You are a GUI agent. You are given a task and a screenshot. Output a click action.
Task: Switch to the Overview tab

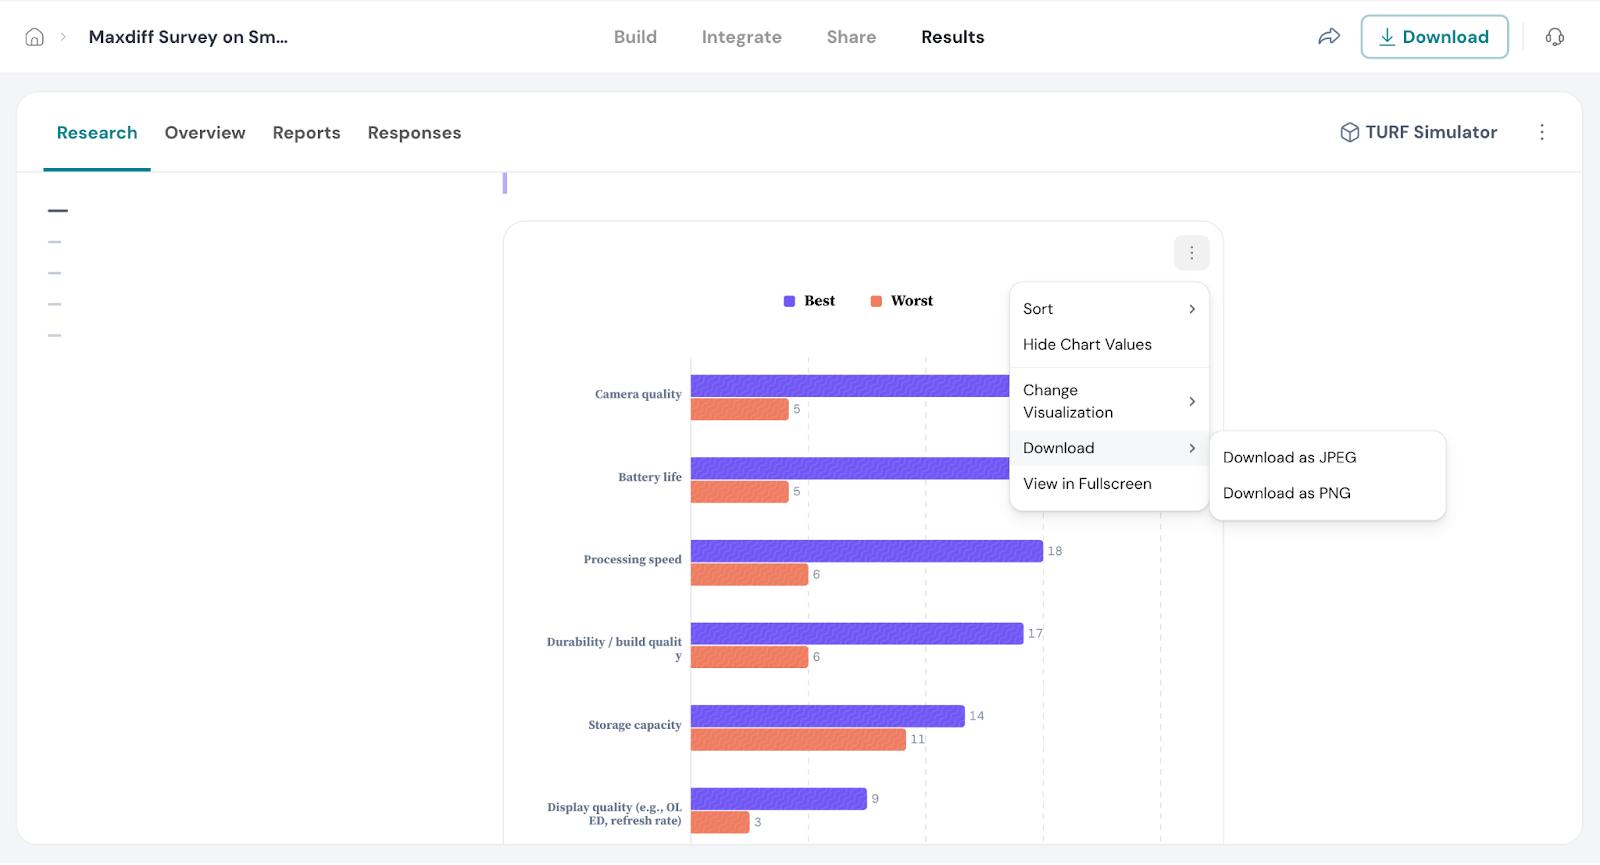[x=205, y=133]
